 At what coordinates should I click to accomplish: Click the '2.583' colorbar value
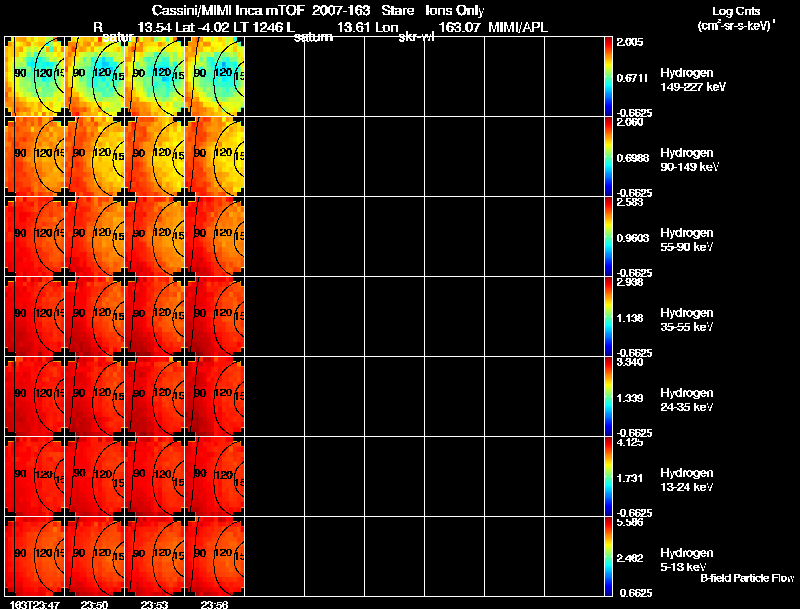click(x=630, y=202)
